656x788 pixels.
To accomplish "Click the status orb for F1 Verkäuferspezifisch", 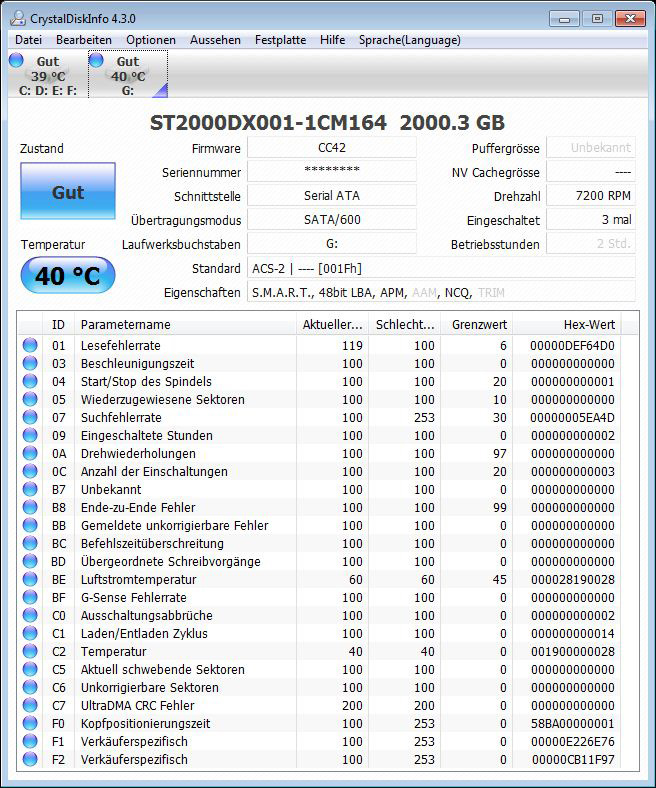I will [30, 741].
